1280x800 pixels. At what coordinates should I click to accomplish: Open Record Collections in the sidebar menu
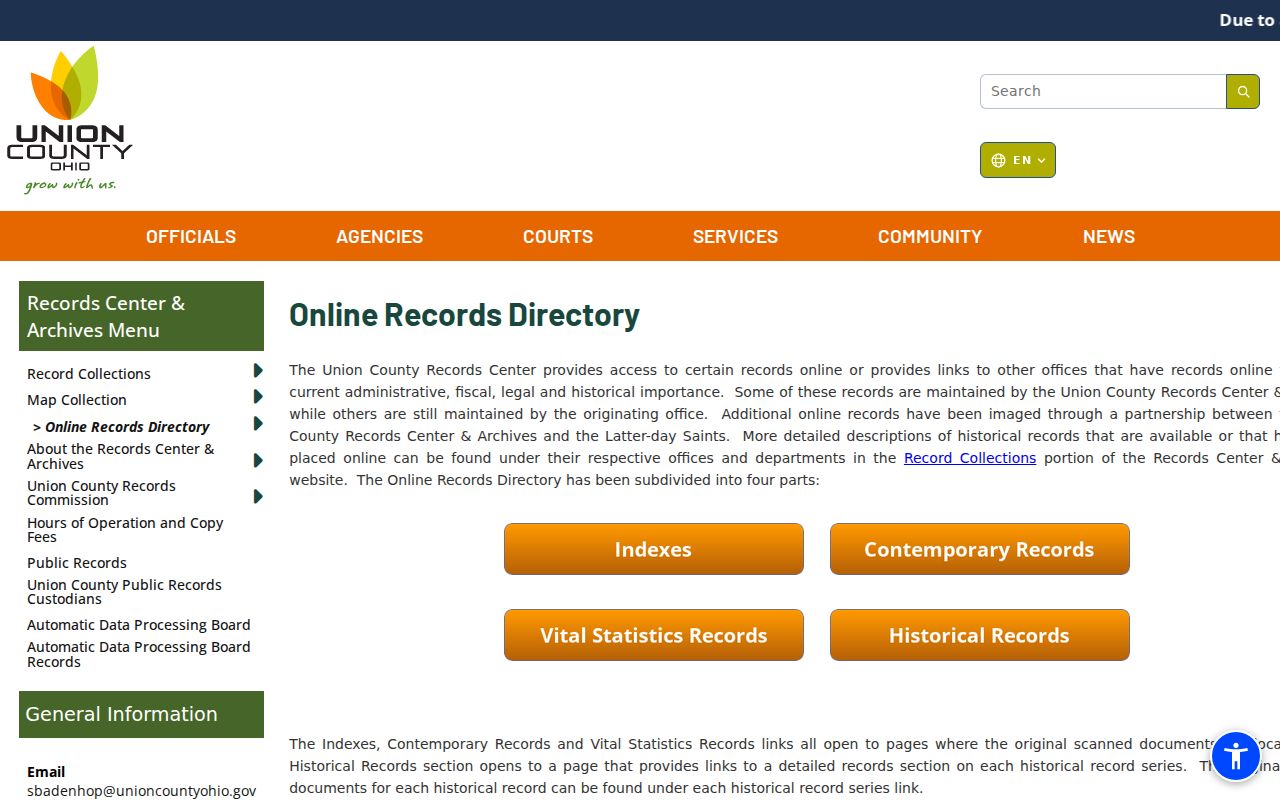(x=89, y=374)
